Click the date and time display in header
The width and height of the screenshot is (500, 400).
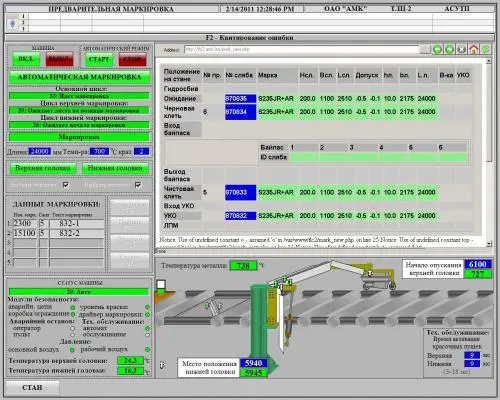pos(260,9)
